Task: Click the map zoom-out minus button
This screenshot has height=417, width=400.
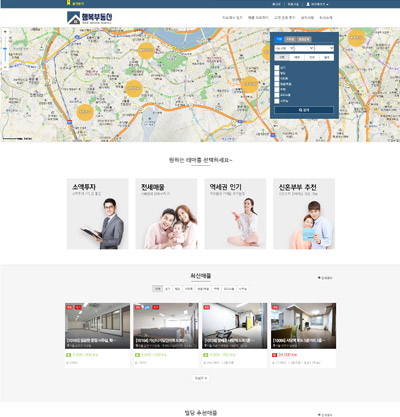Action: pos(5,67)
